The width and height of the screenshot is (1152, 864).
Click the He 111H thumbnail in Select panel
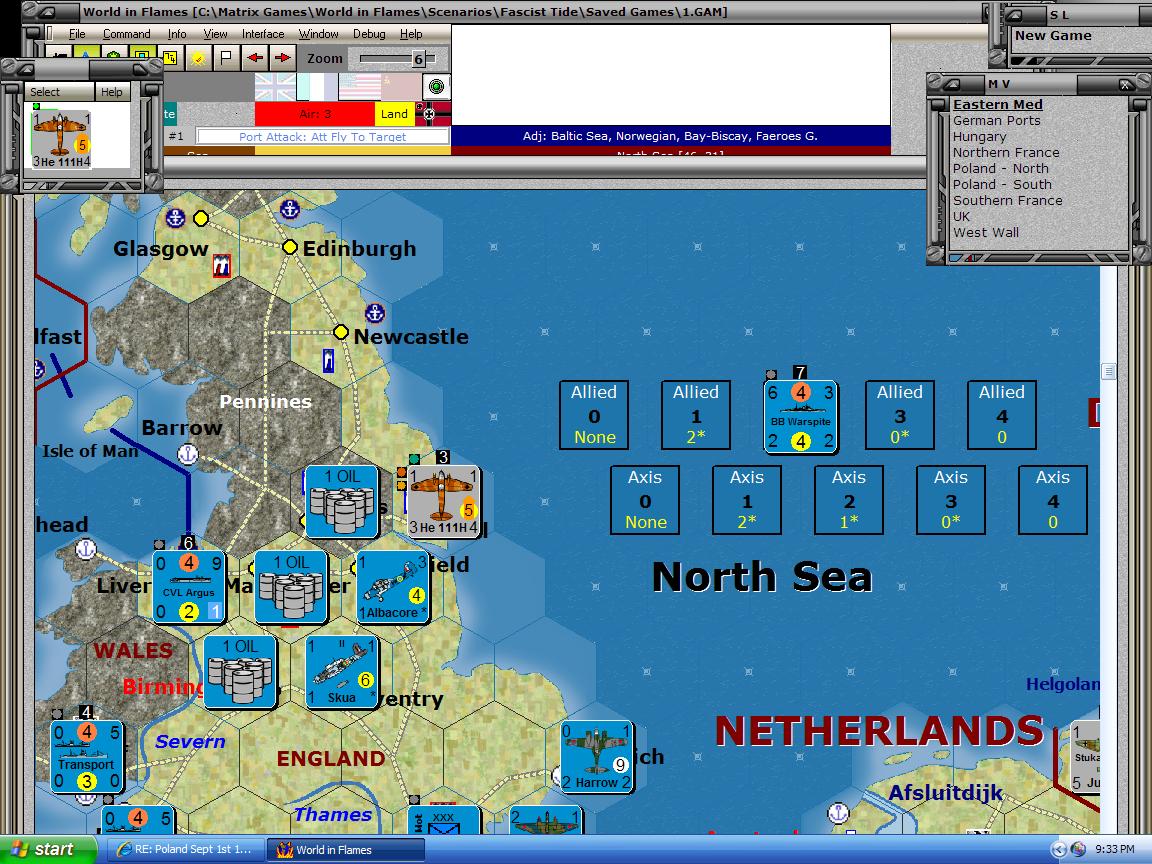(62, 140)
